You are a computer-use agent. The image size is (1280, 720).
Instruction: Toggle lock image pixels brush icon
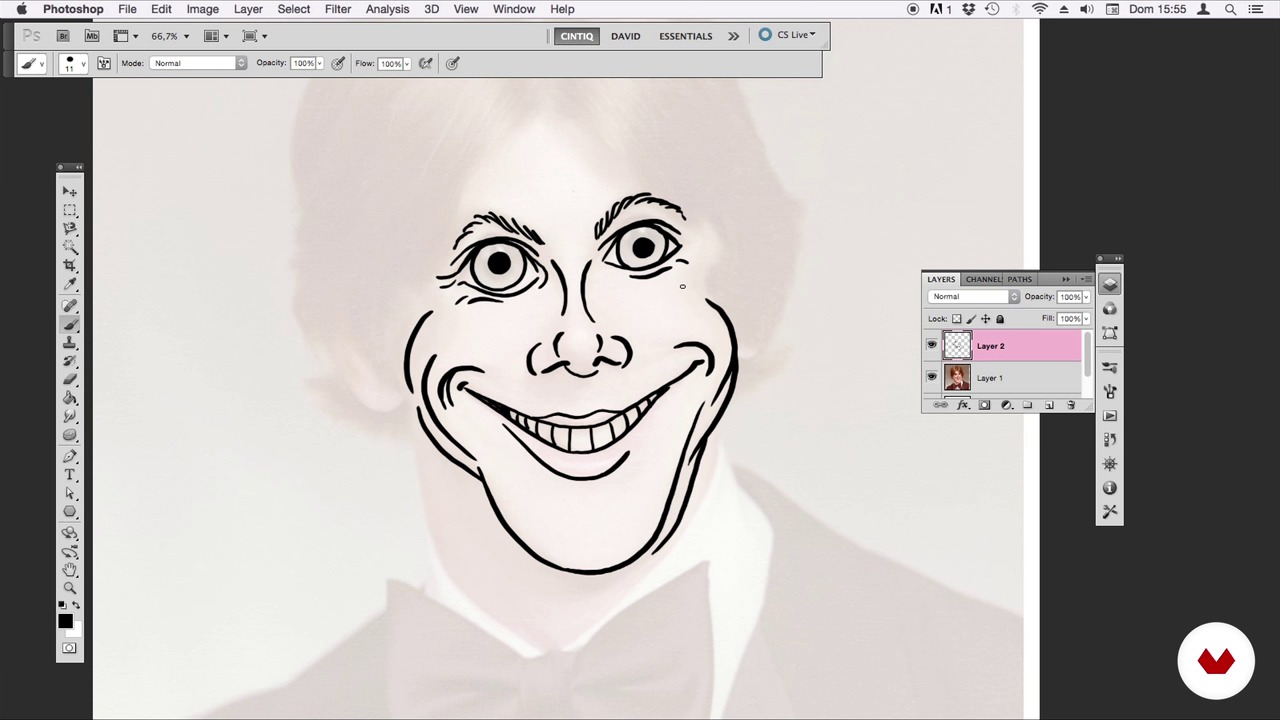[971, 319]
